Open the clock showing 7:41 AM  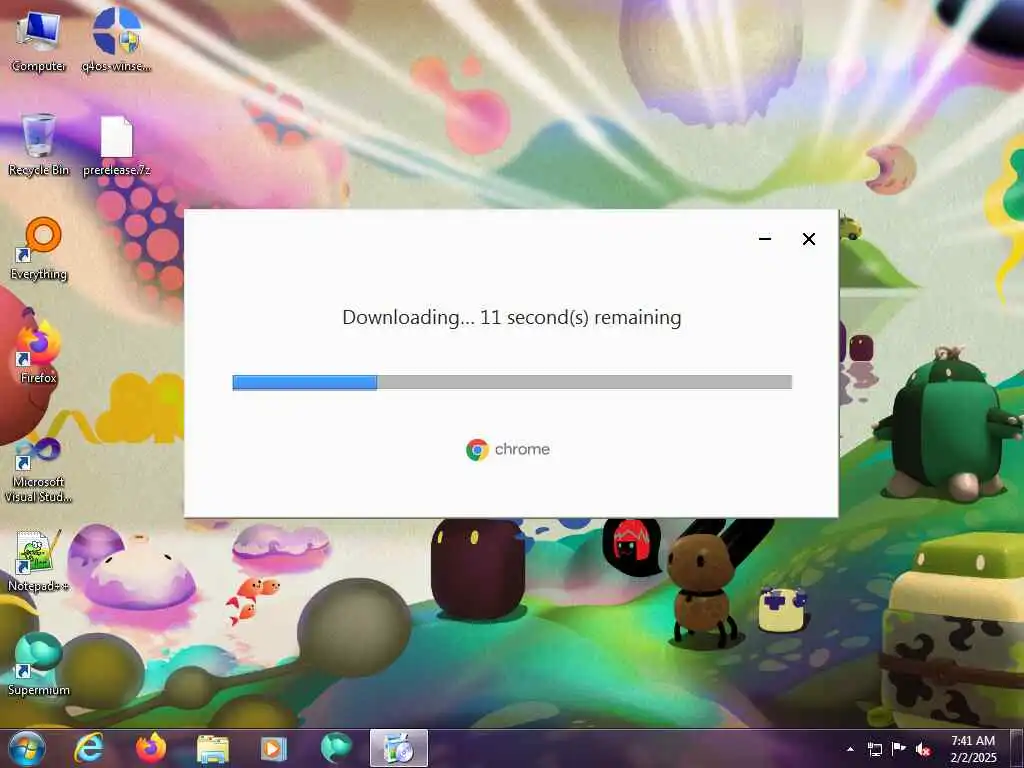pos(973,749)
